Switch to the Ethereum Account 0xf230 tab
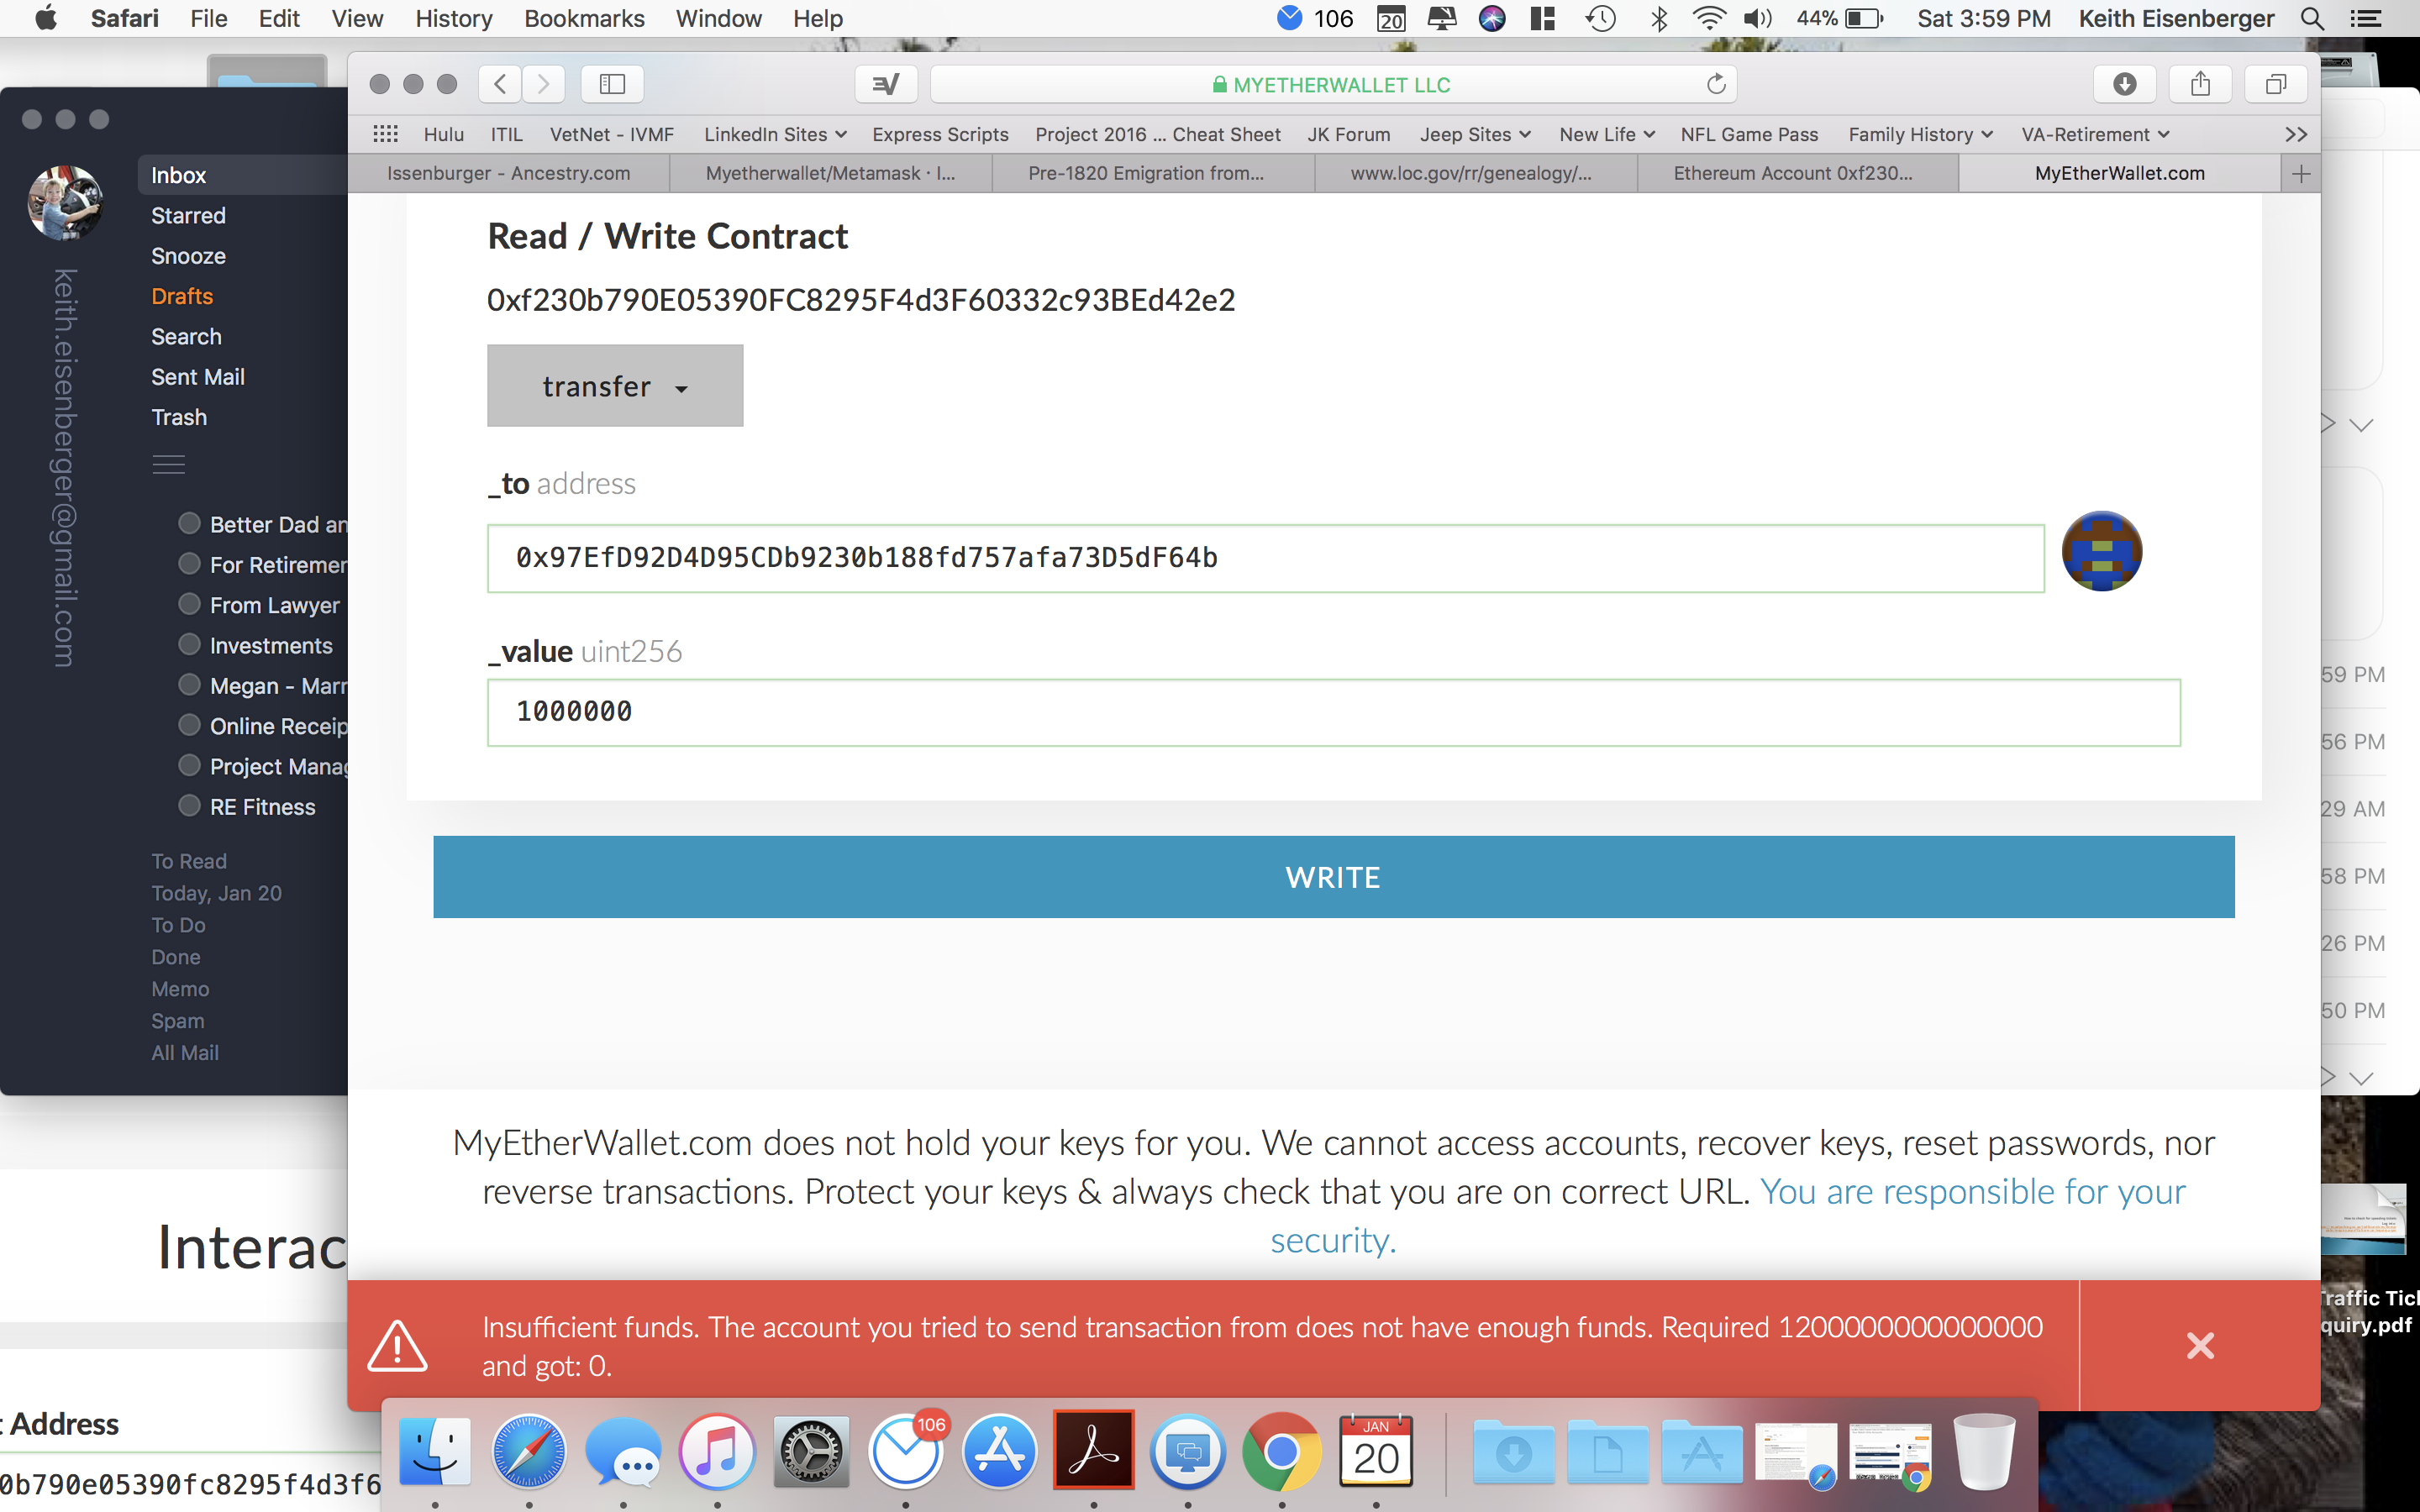This screenshot has height=1512, width=2420. point(1794,173)
